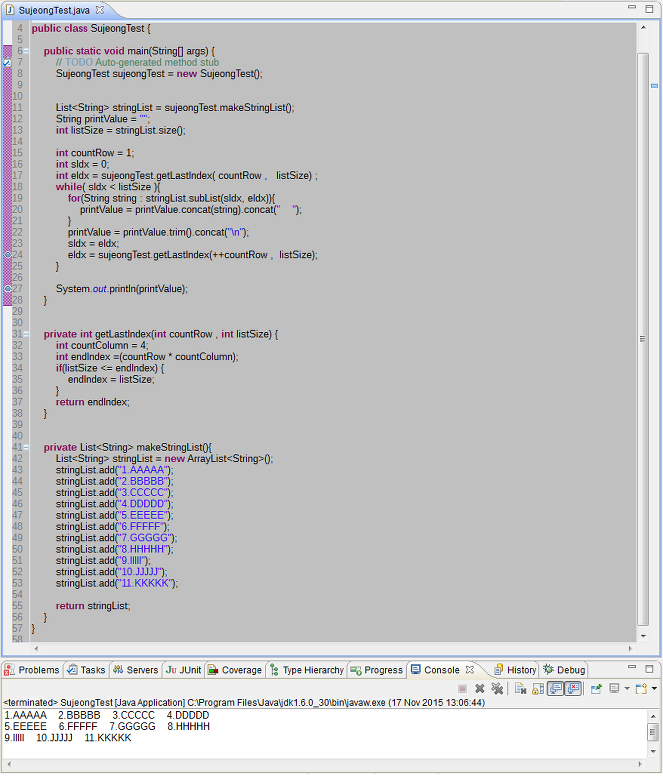
Task: Click 'System.out.println(printValue);' on line 27
Action: [x=122, y=289]
